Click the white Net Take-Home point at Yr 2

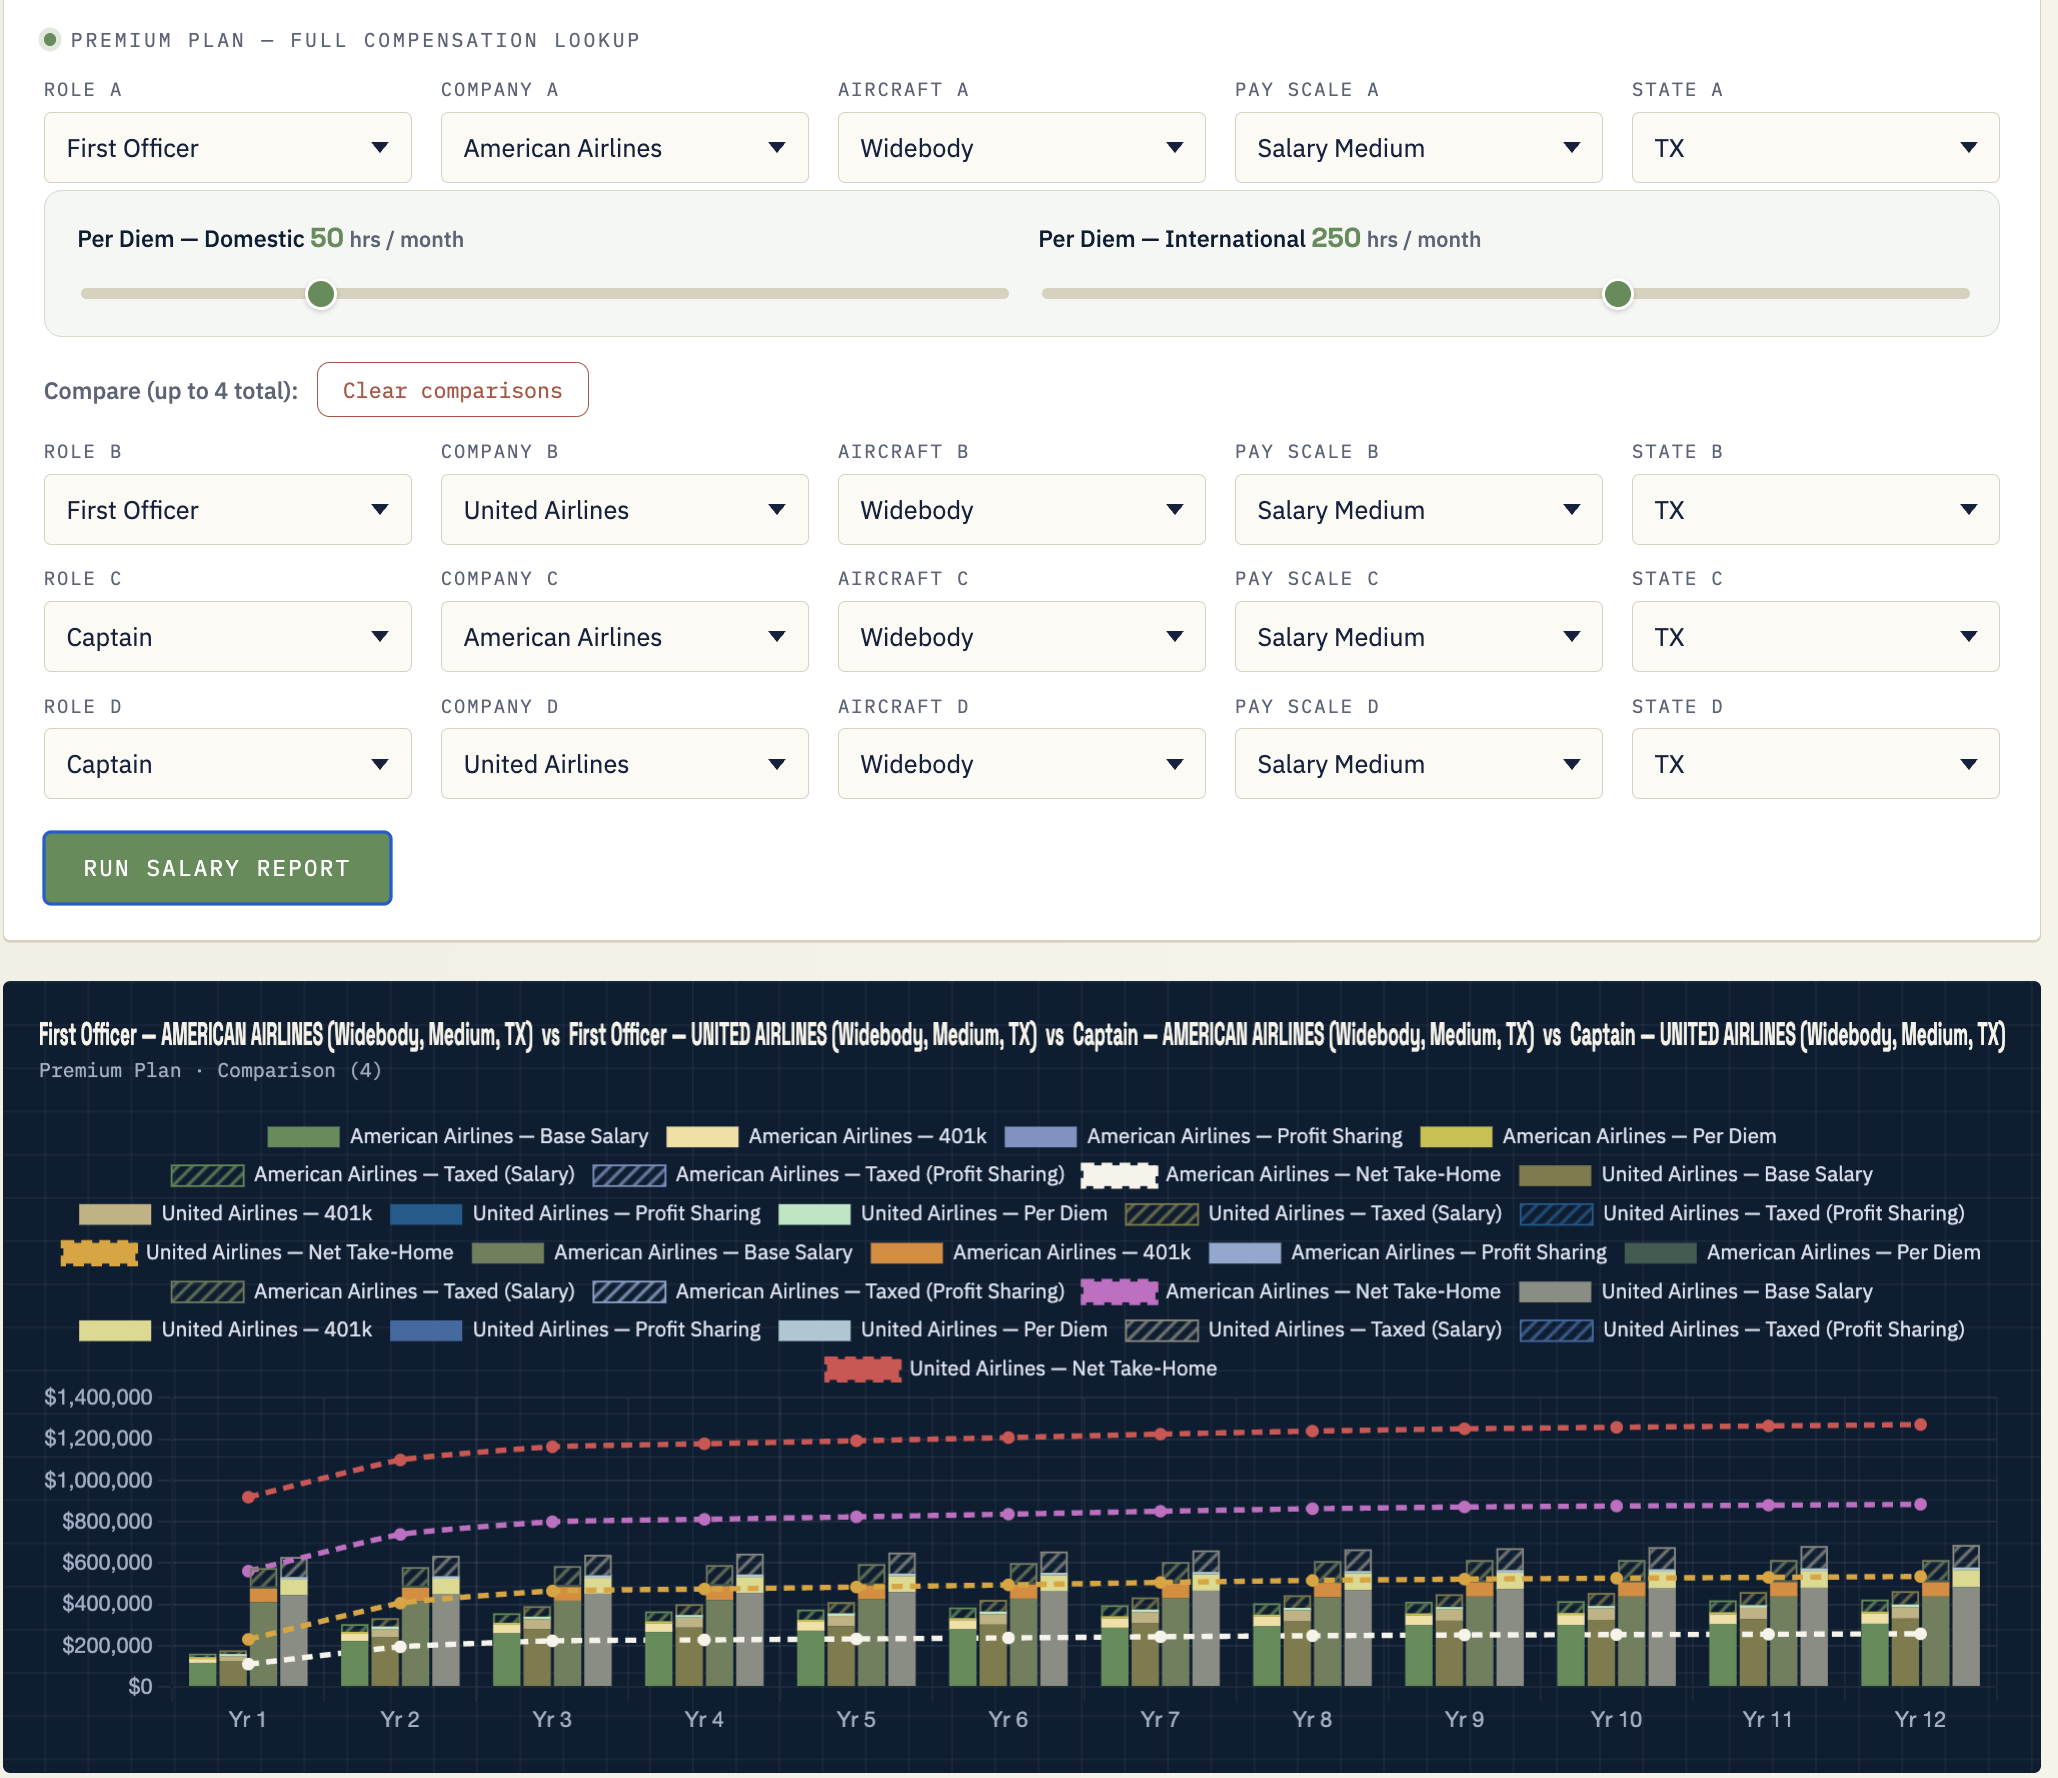400,1646
